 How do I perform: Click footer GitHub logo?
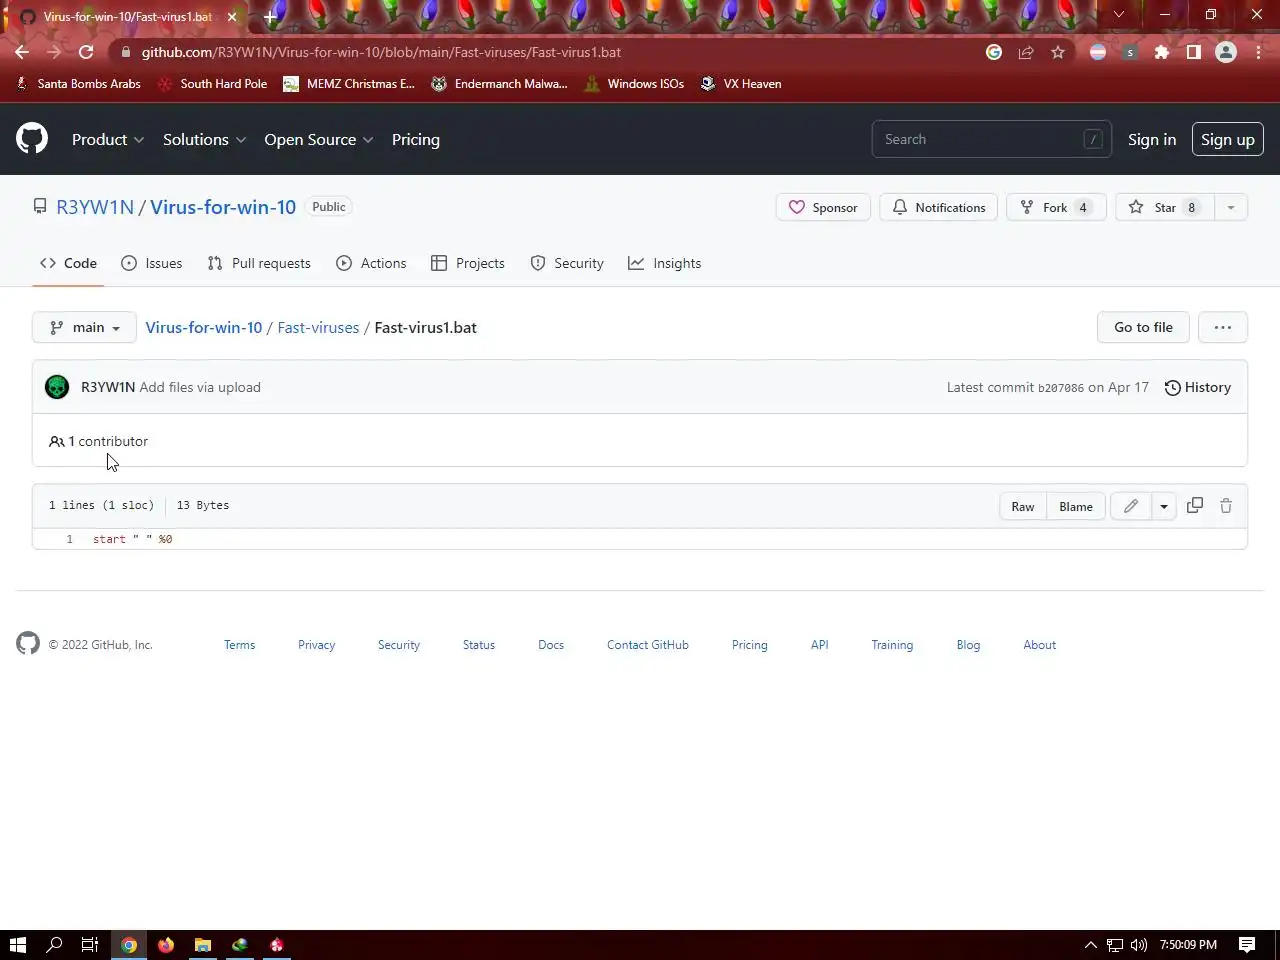point(28,643)
